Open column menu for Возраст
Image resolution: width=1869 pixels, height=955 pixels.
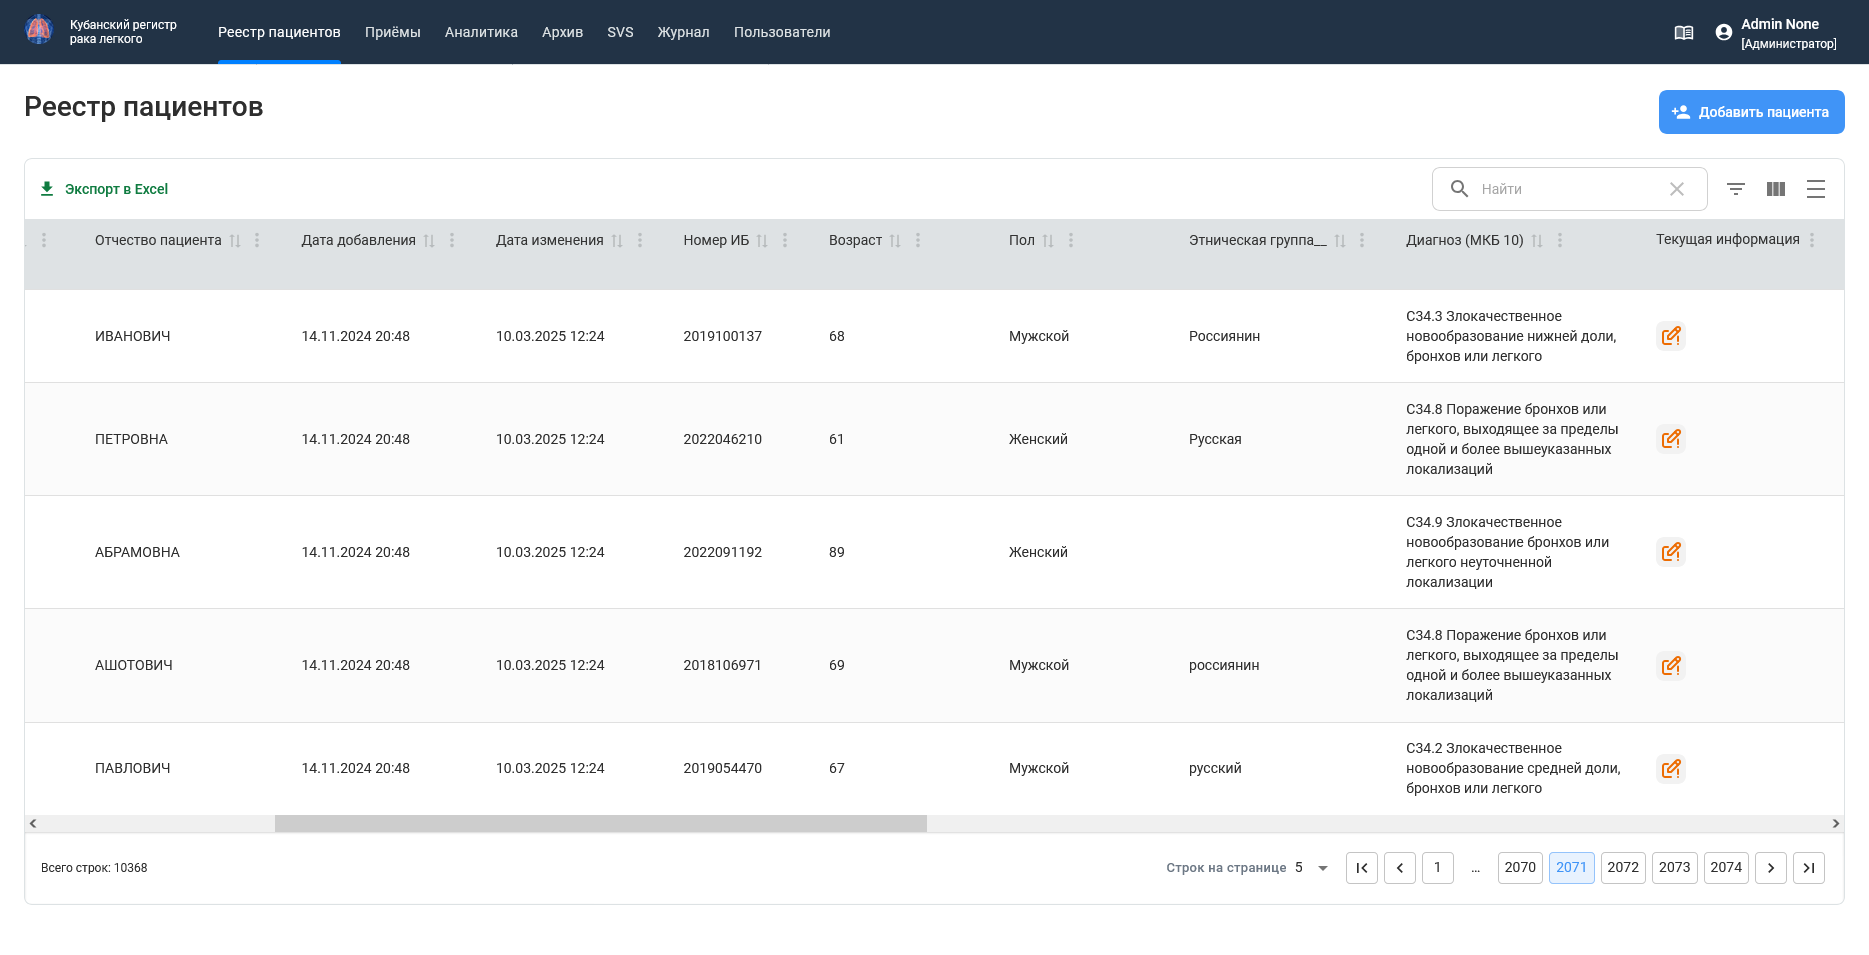tap(918, 240)
